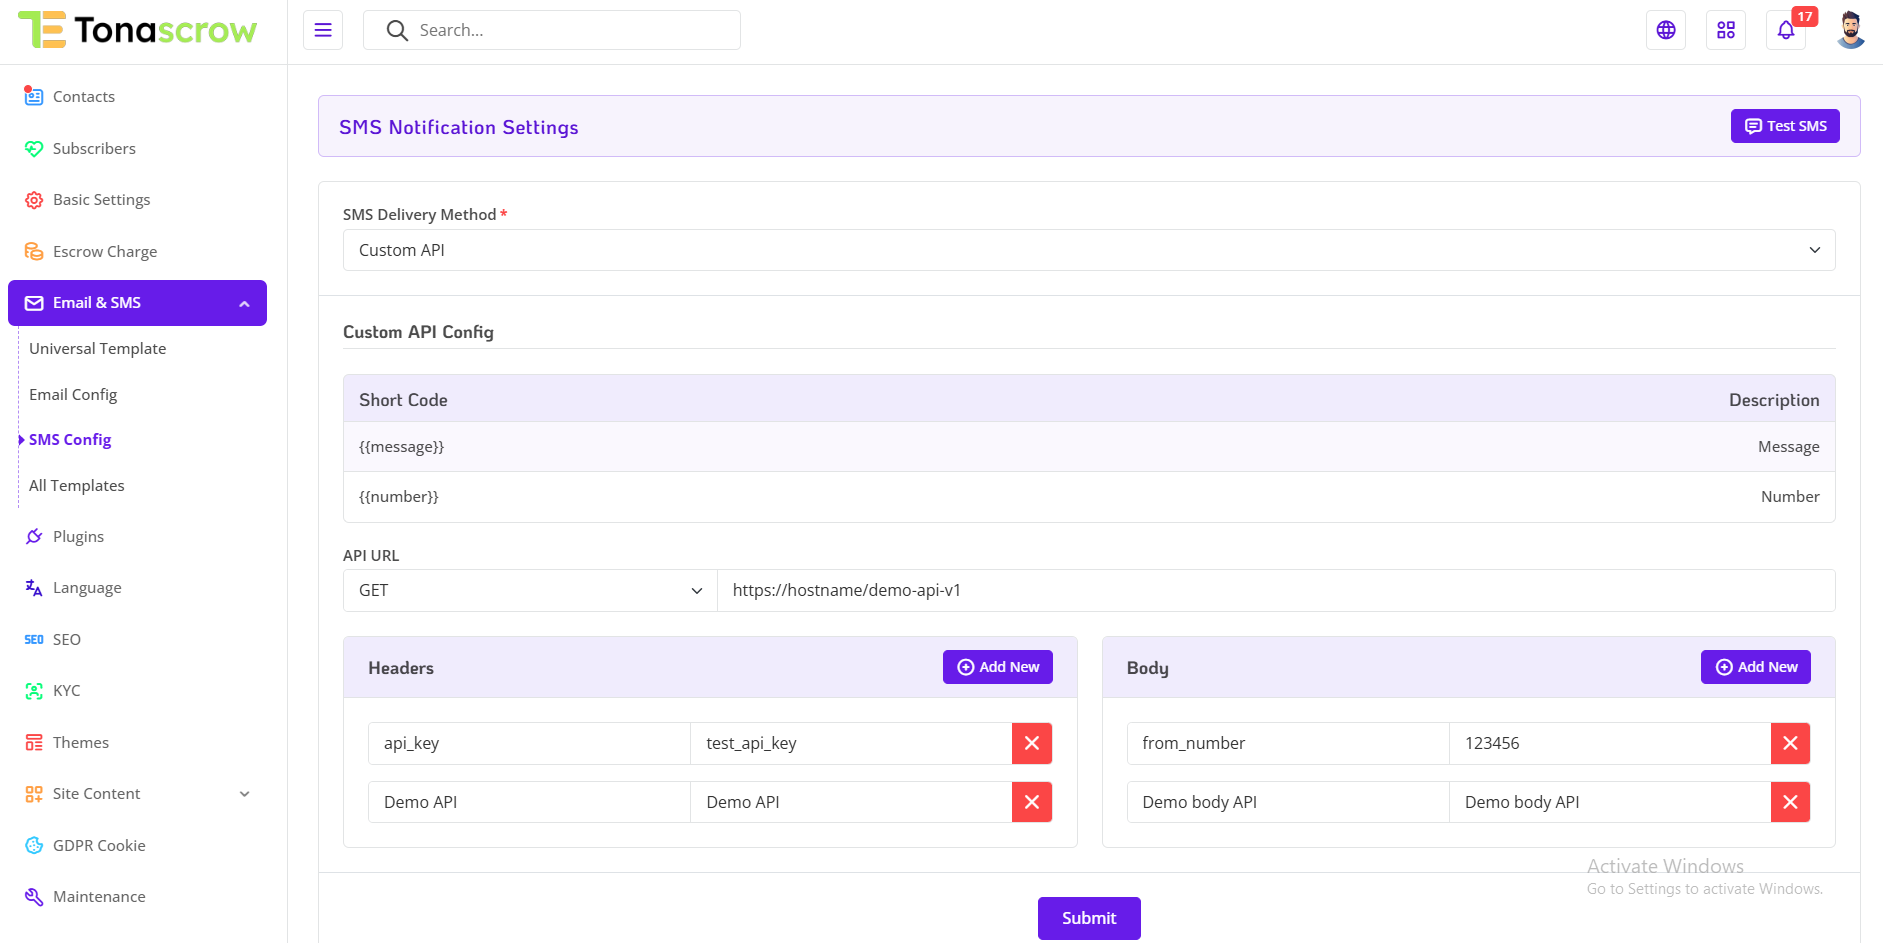Delete the api_key header row
The width and height of the screenshot is (1883, 943).
[1032, 743]
